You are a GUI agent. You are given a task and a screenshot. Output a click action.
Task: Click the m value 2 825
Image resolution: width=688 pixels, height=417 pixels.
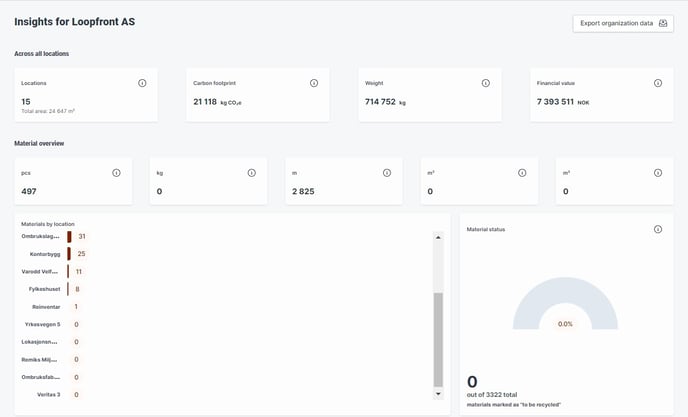(303, 191)
